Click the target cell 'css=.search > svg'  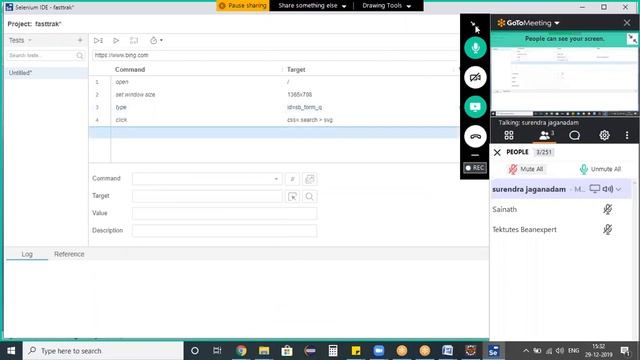click(x=310, y=120)
